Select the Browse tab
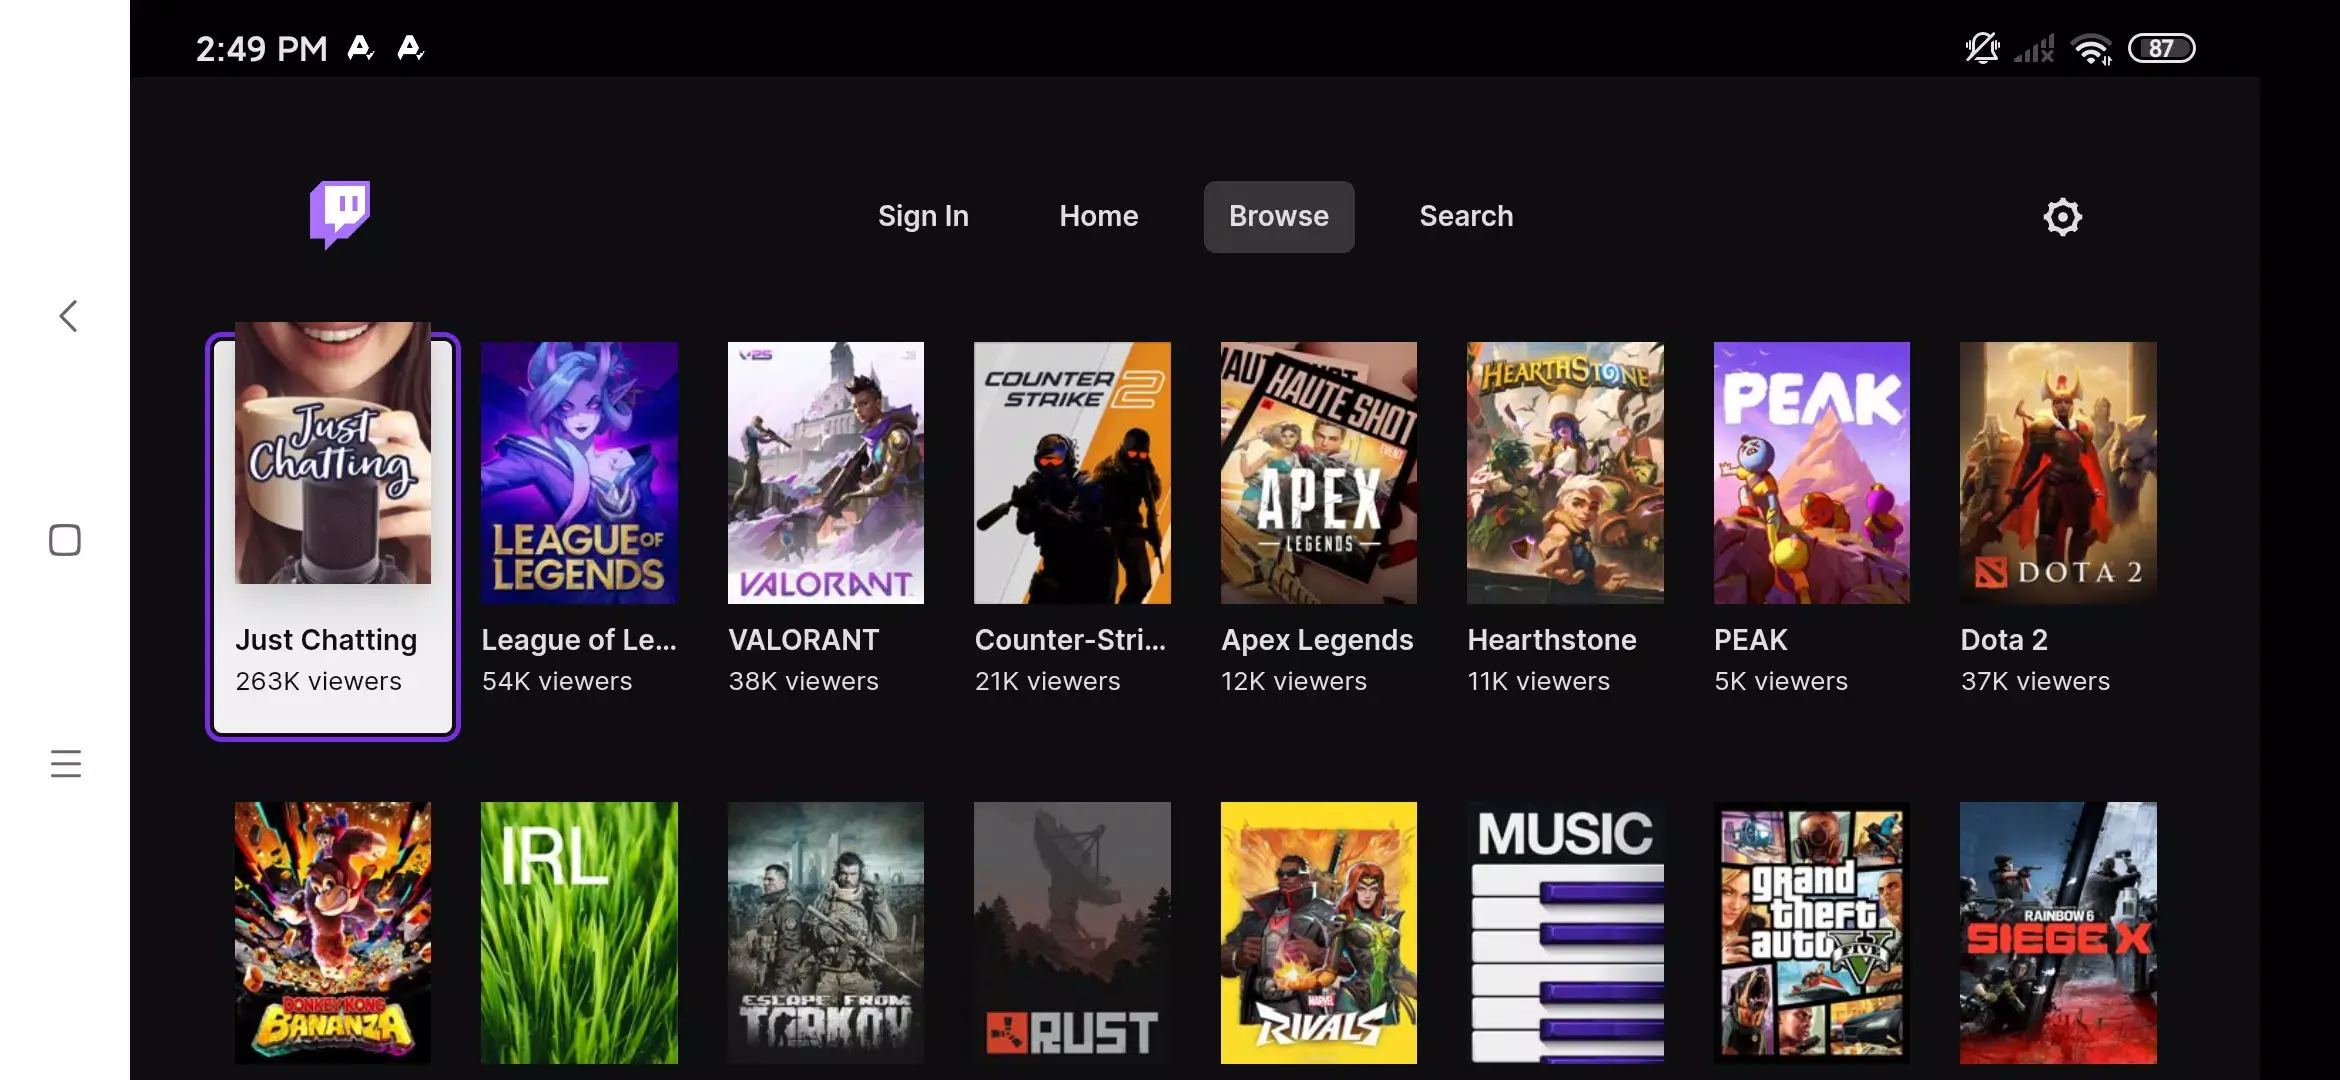Screen dimensions: 2340x1080 [x=1278, y=216]
